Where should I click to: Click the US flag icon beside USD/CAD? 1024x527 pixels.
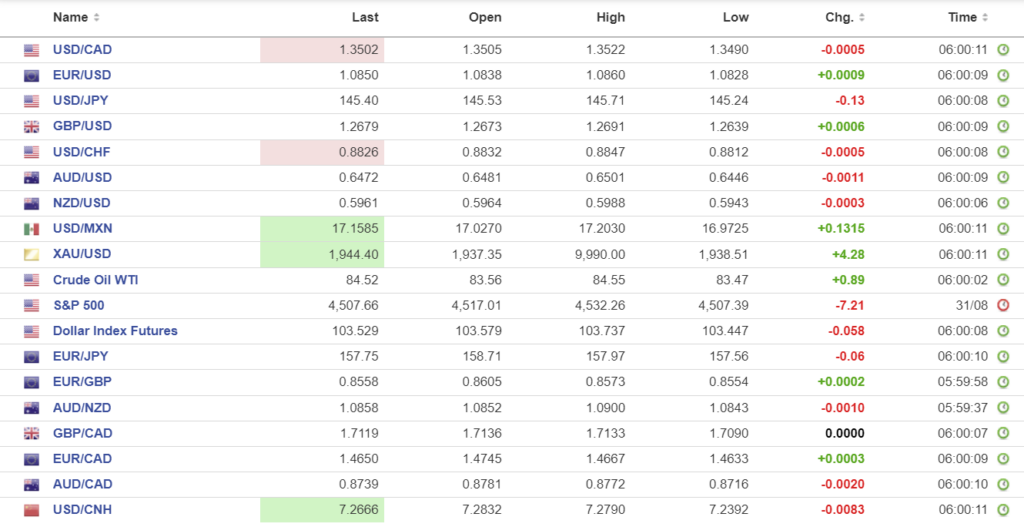click(x=31, y=50)
